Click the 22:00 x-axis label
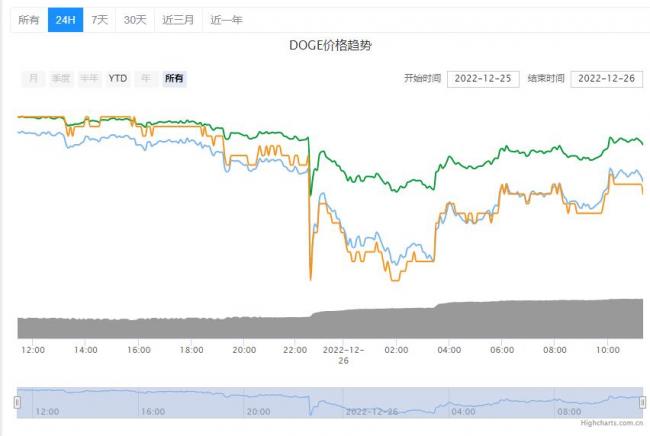This screenshot has height=436, width=650. (295, 350)
